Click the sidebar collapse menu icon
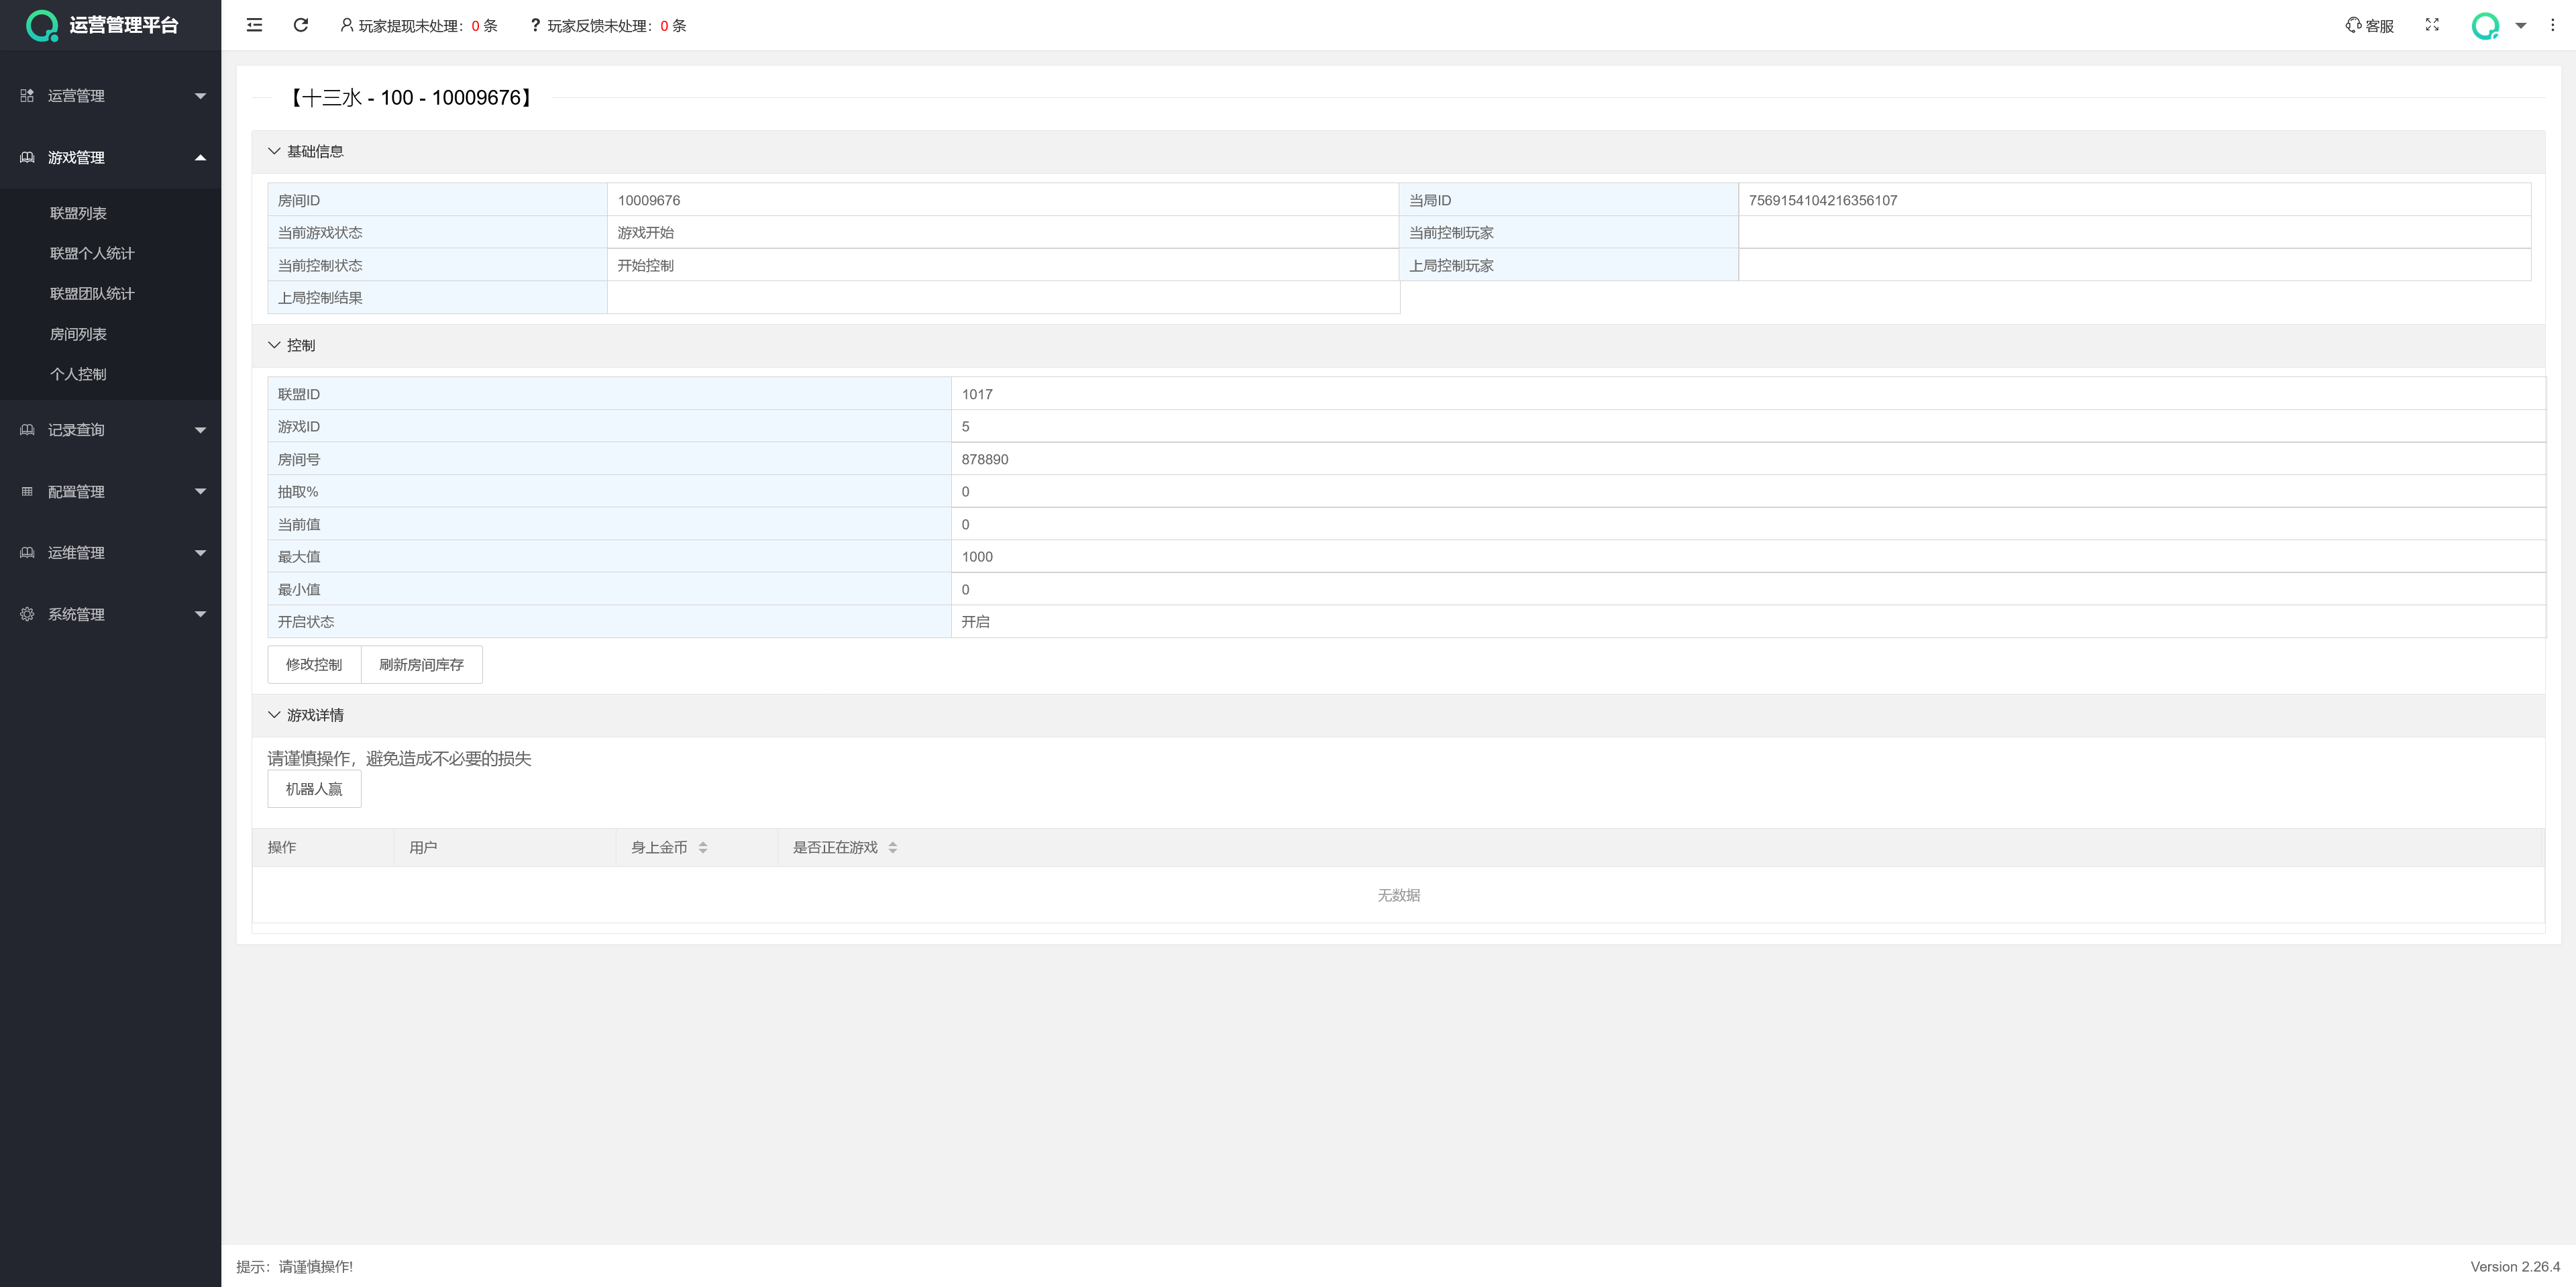The image size is (2576, 1287). [x=254, y=25]
